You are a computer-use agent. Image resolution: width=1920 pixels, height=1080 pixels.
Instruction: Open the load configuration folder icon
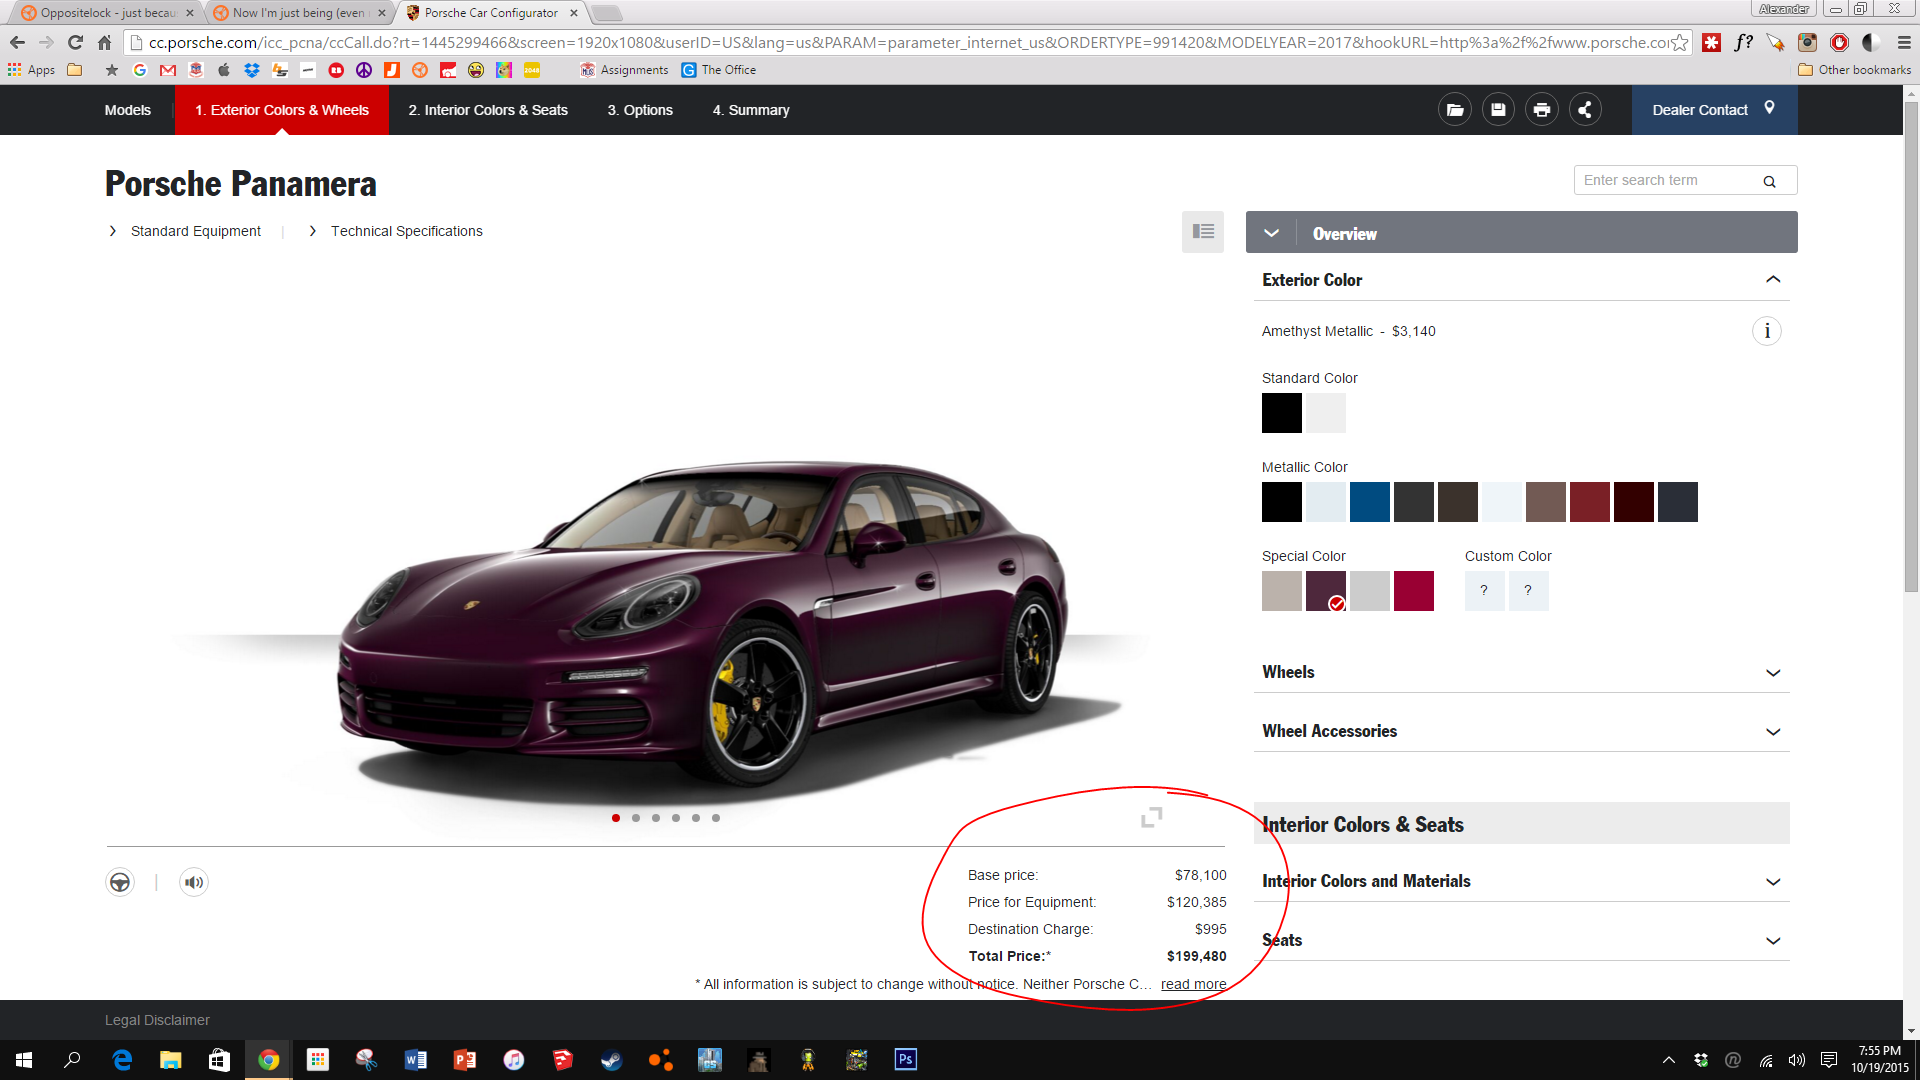pyautogui.click(x=1455, y=110)
